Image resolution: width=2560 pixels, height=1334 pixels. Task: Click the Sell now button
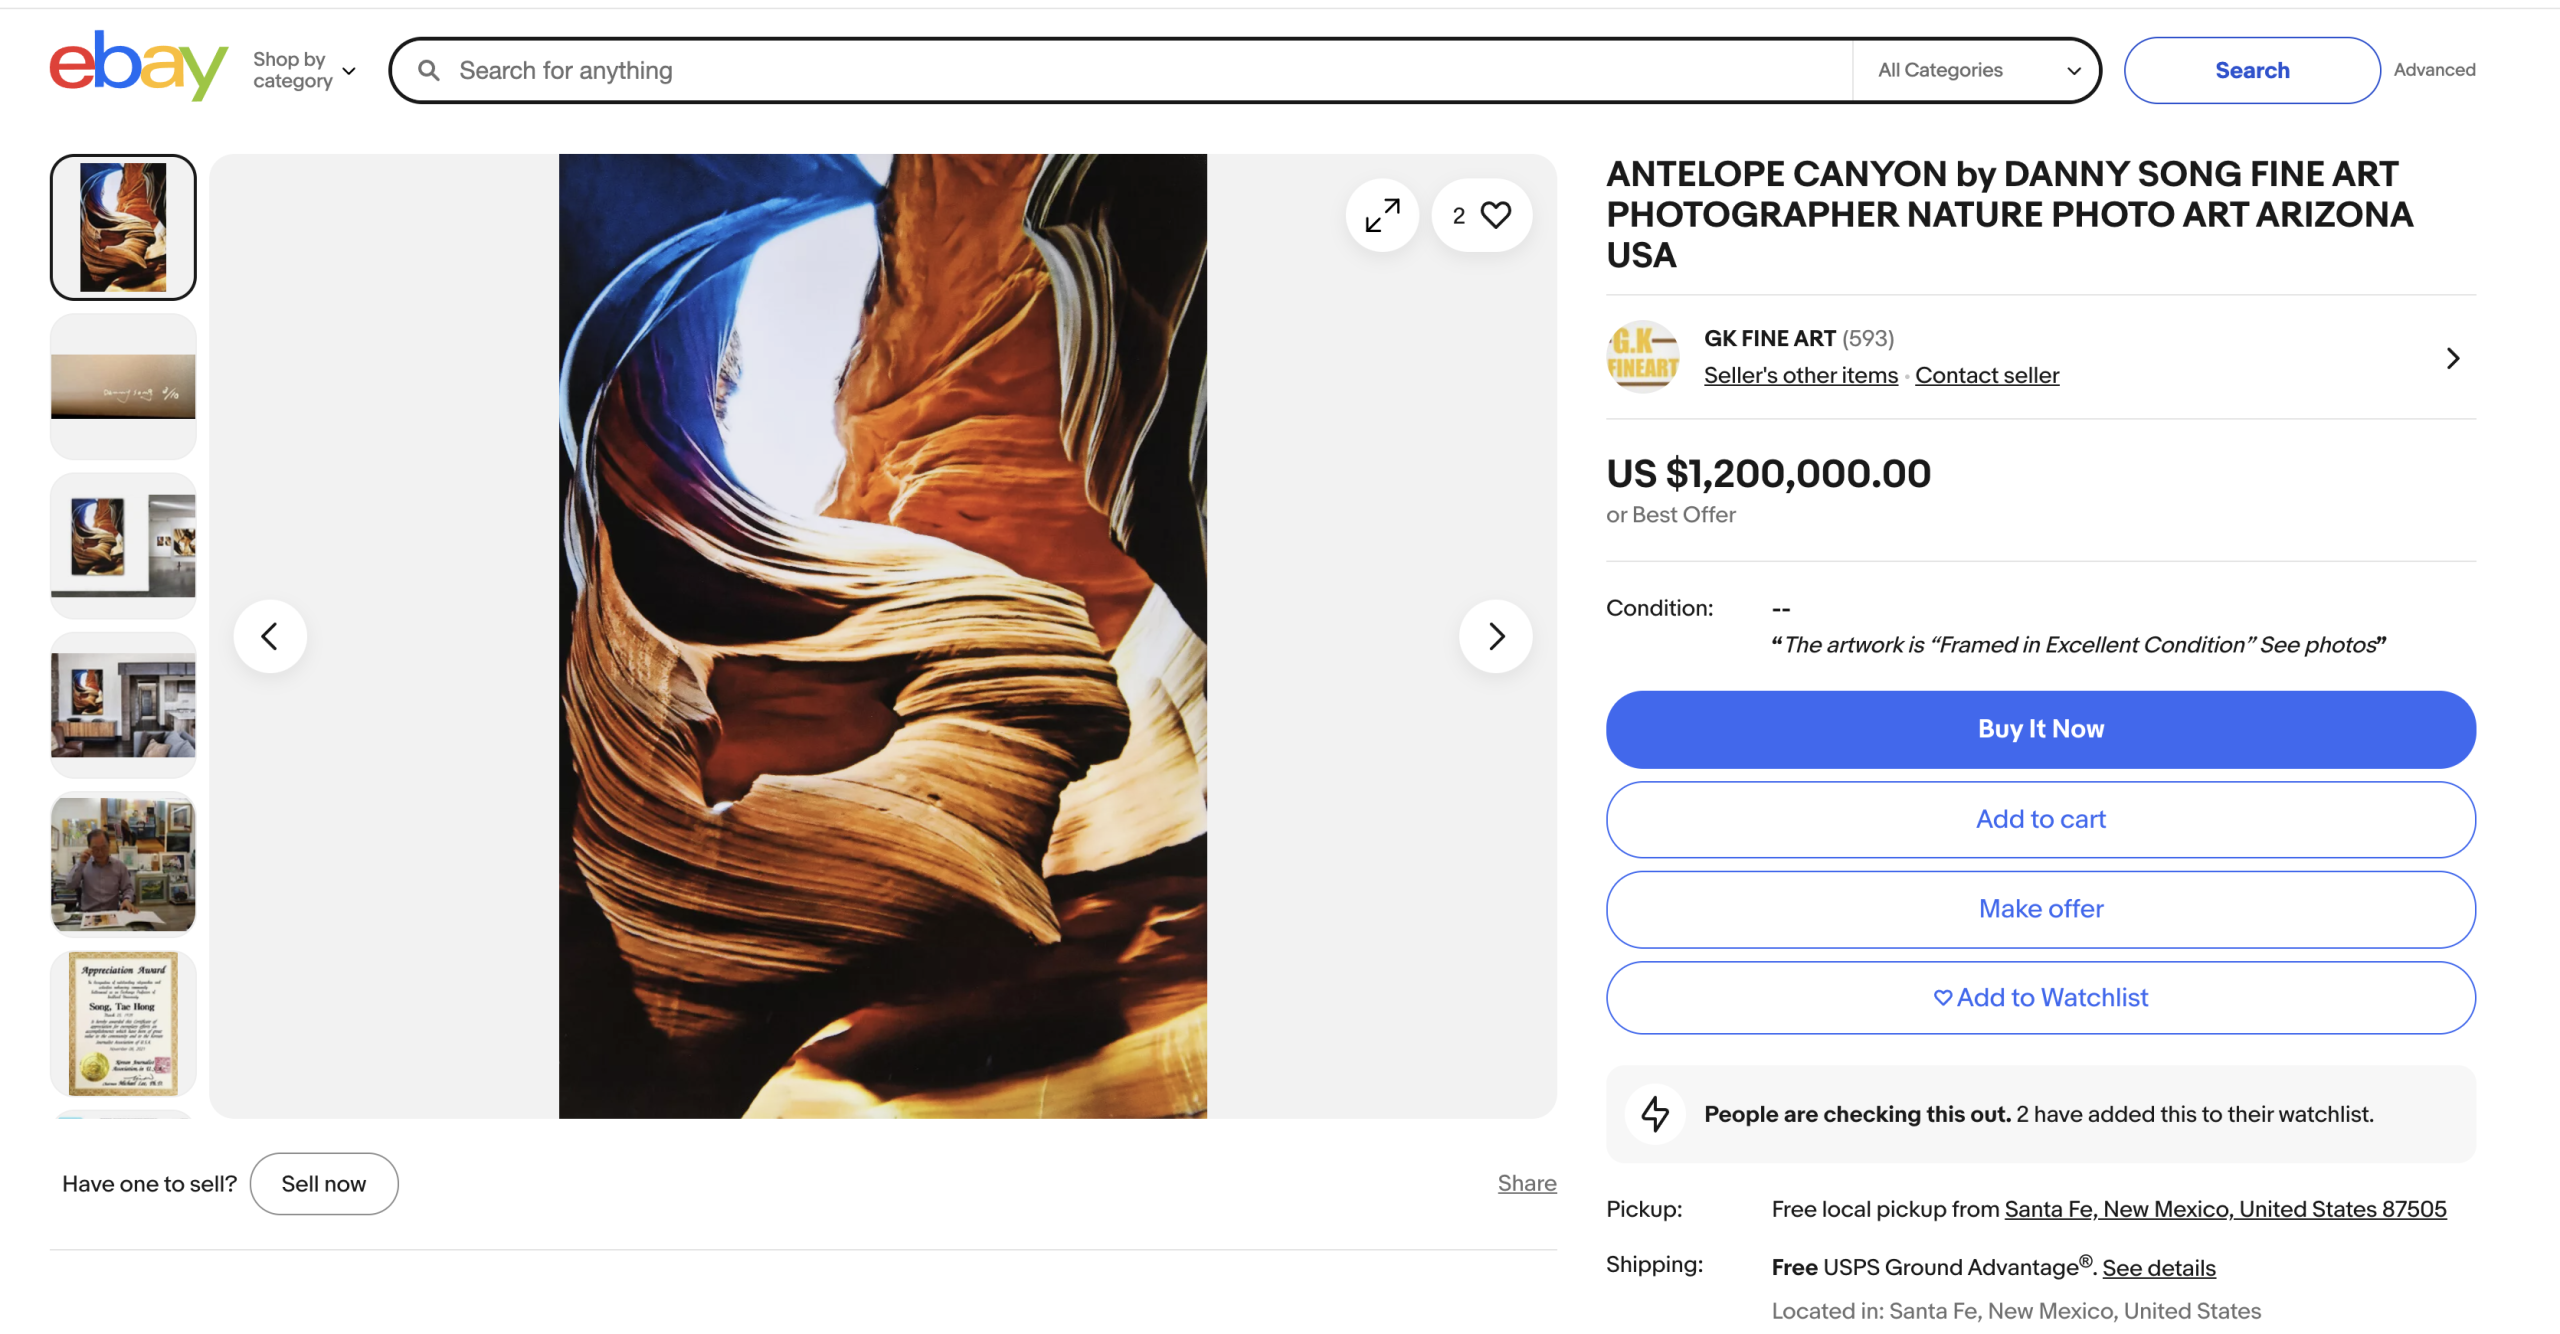point(324,1184)
